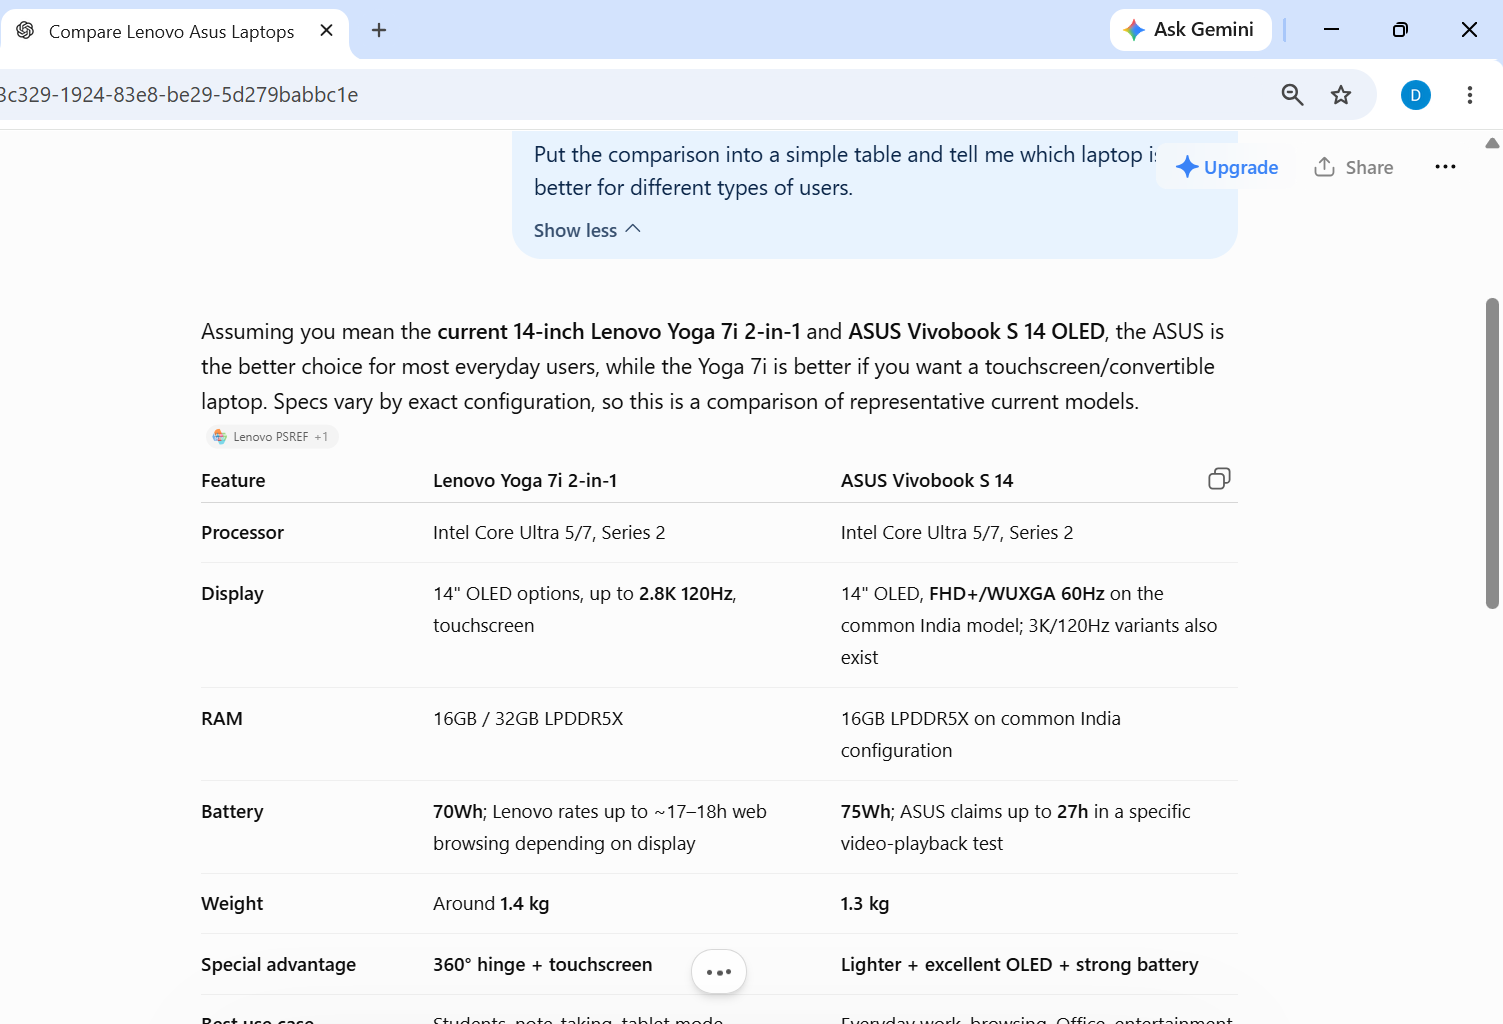
Task: Open the conversation more options menu
Action: click(x=1445, y=167)
